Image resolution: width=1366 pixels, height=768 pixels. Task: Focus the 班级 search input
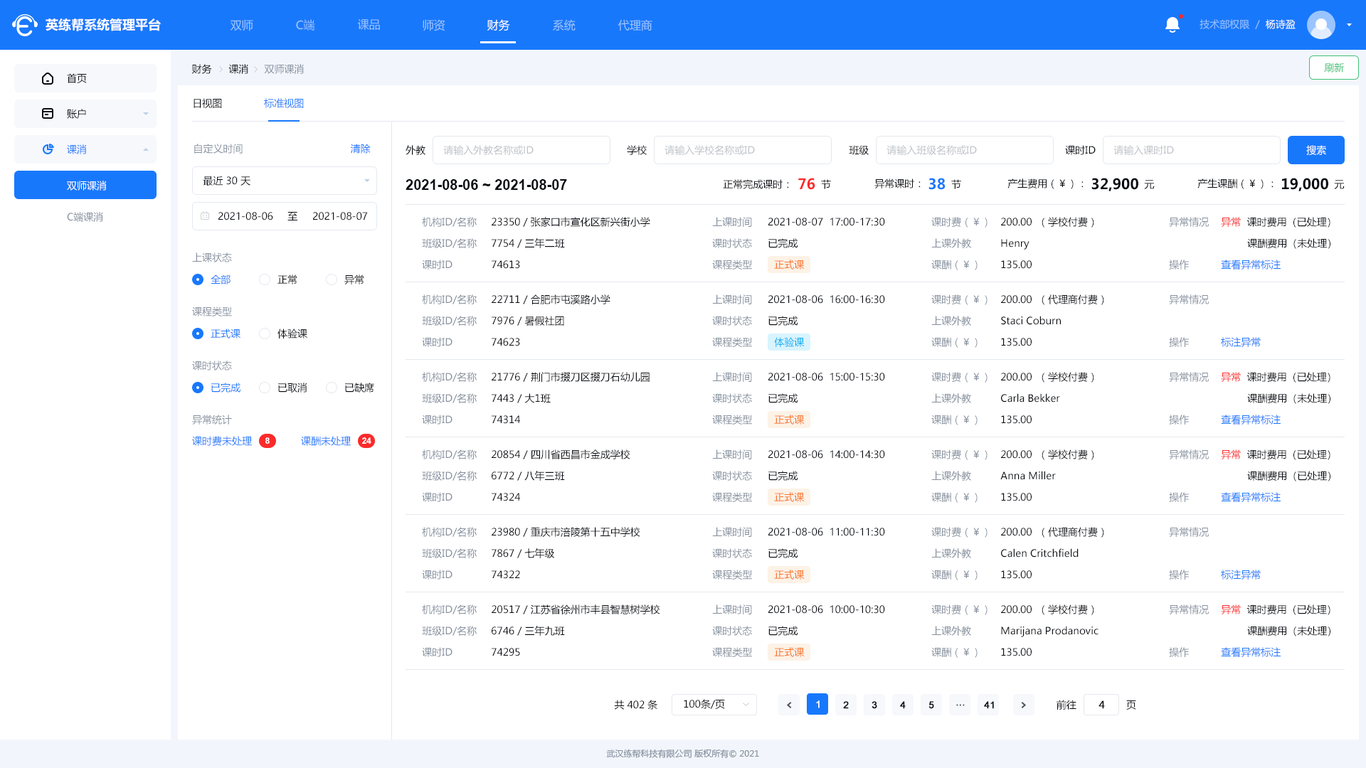pos(964,150)
